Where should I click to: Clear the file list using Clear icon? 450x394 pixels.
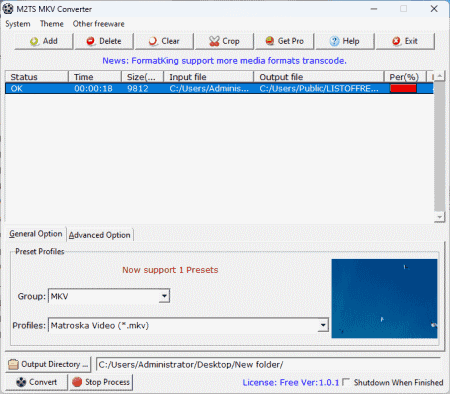tap(153, 41)
